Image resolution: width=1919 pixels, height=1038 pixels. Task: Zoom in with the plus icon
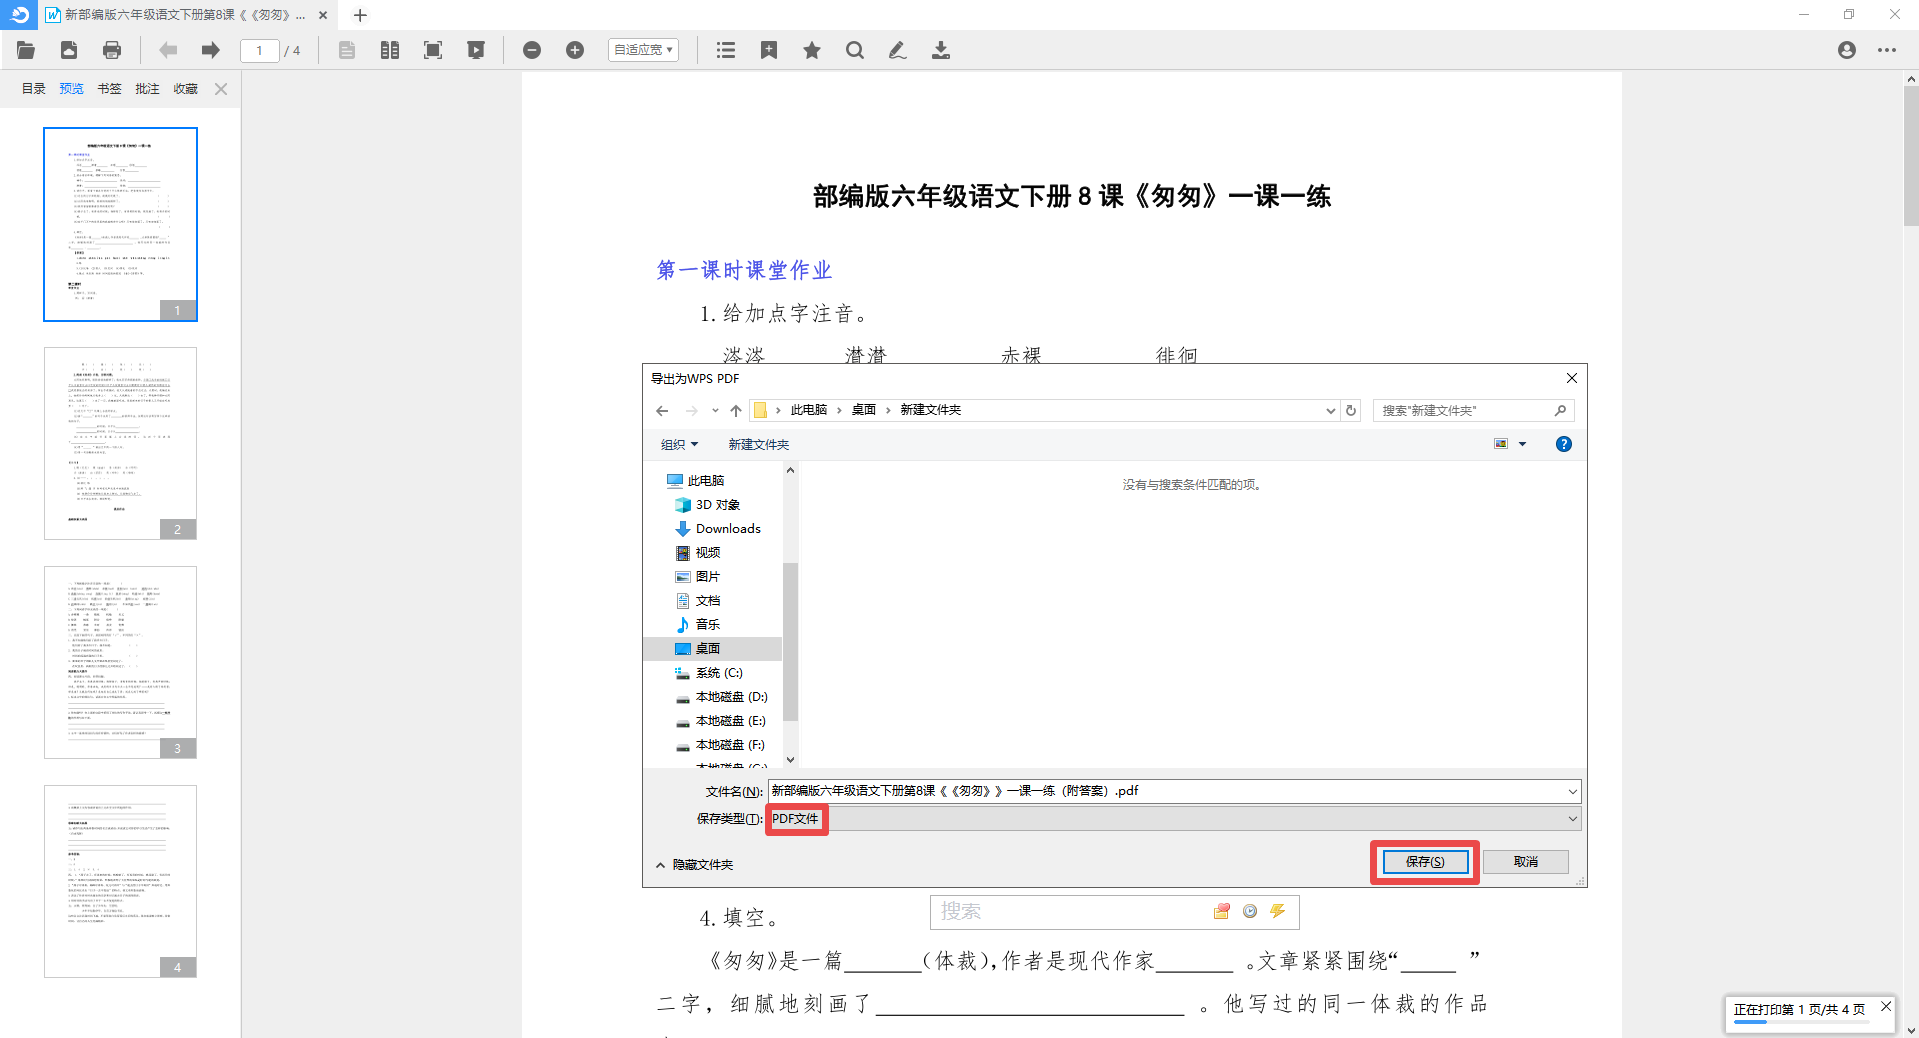click(x=575, y=50)
